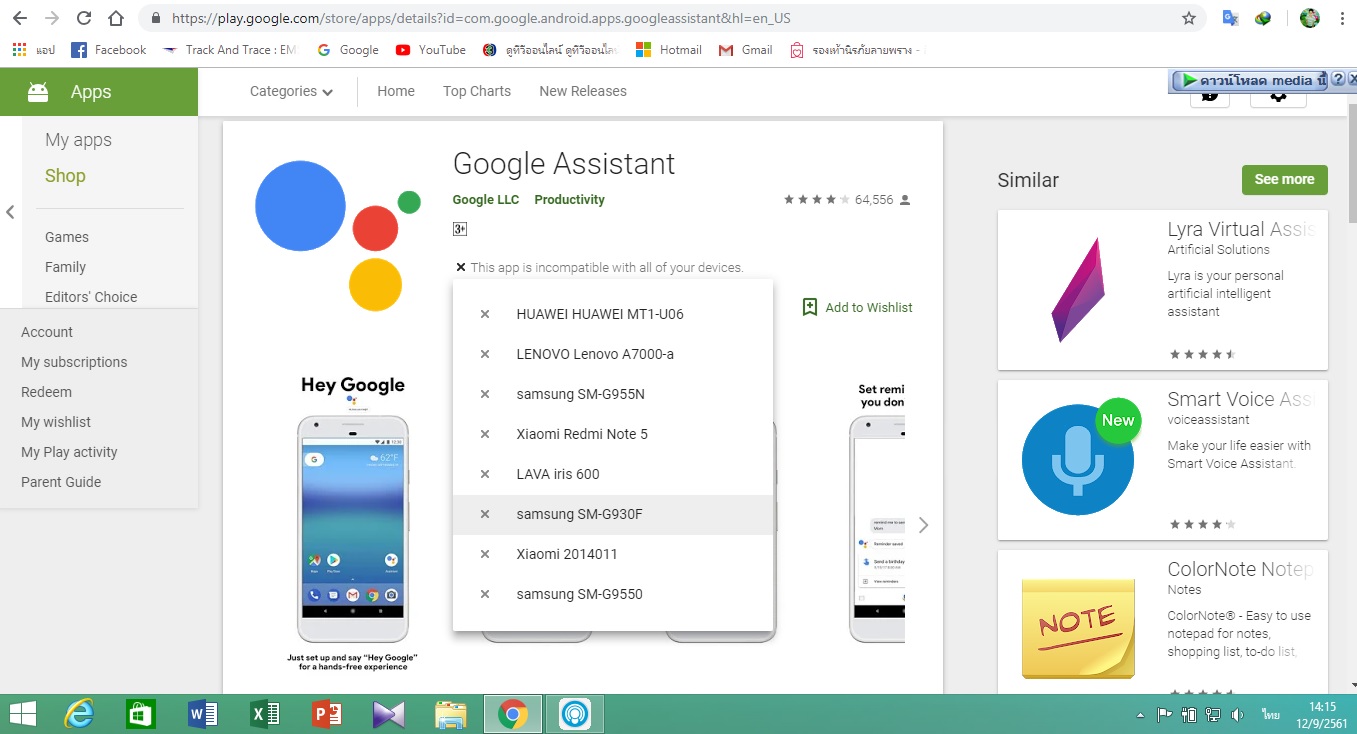Open the Hey Google screenshot thumbnail
This screenshot has width=1357, height=734.
(352, 522)
